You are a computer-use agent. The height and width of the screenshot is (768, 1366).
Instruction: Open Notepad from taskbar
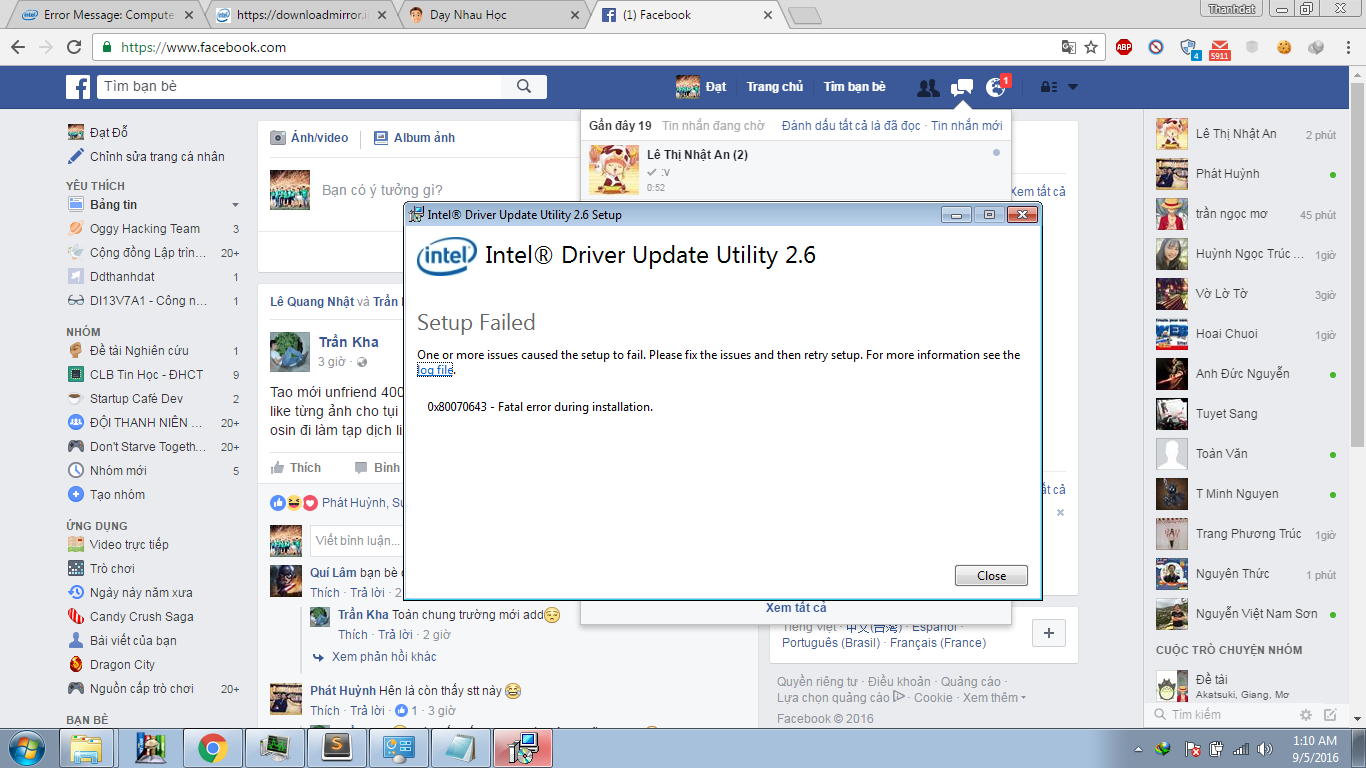[x=461, y=748]
